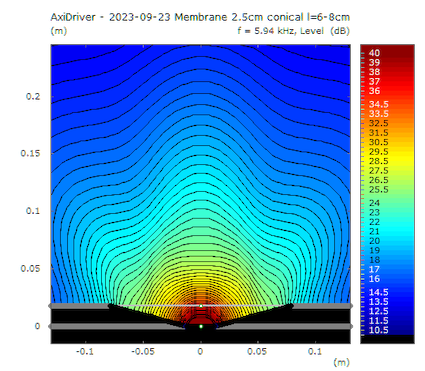Click the '32.5' value on the color scale

(x=378, y=123)
